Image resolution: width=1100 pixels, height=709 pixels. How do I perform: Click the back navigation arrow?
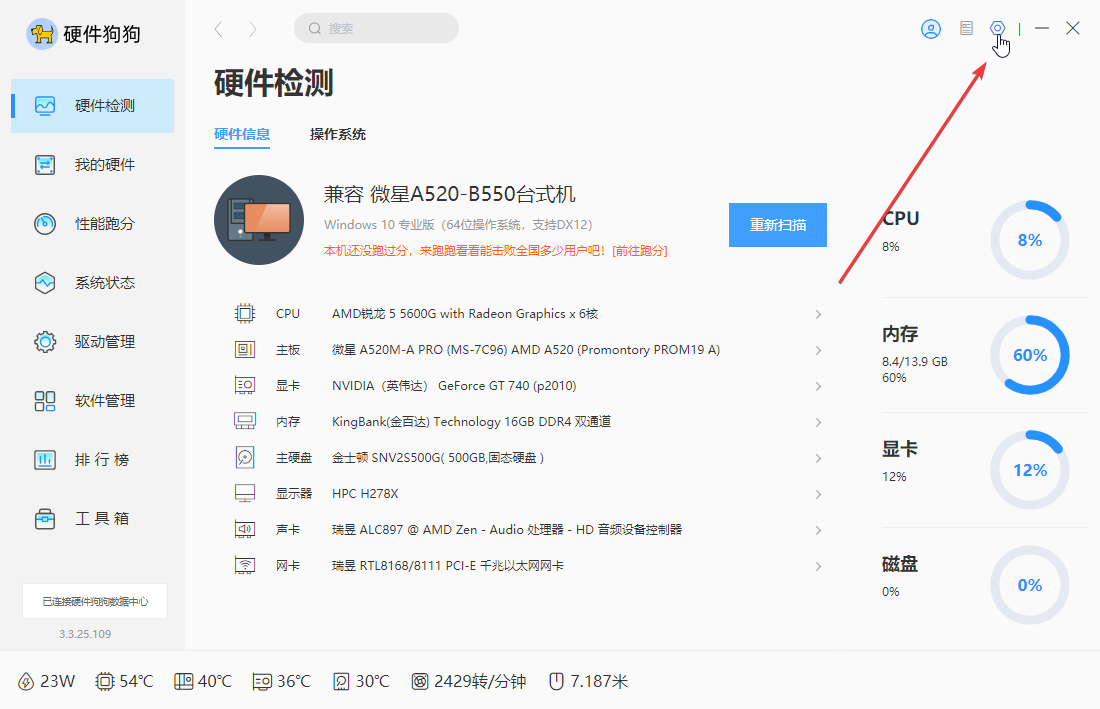pos(219,29)
